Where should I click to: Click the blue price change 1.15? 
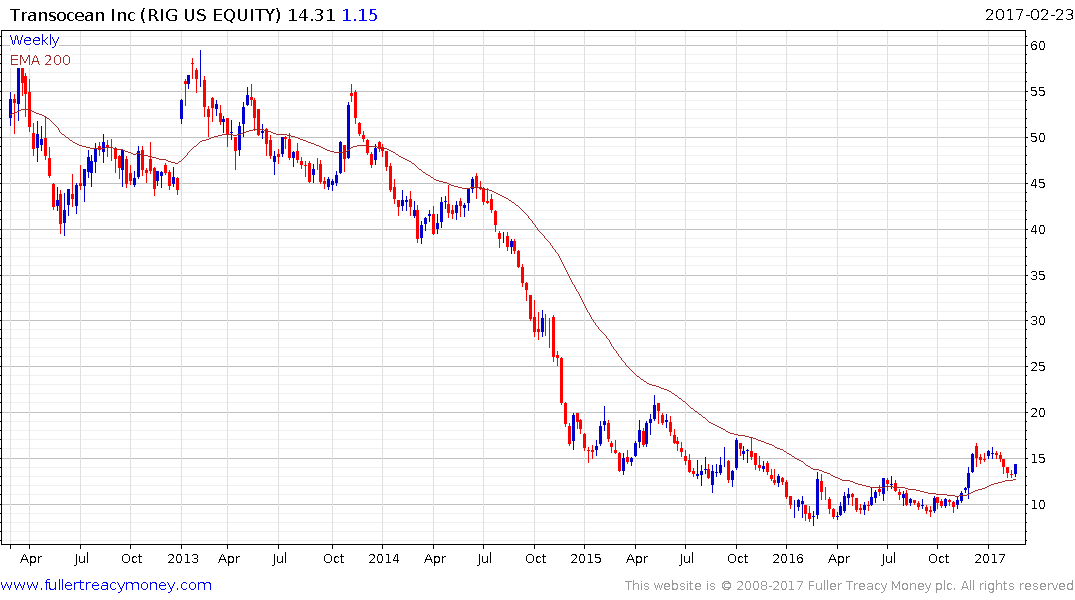click(360, 14)
